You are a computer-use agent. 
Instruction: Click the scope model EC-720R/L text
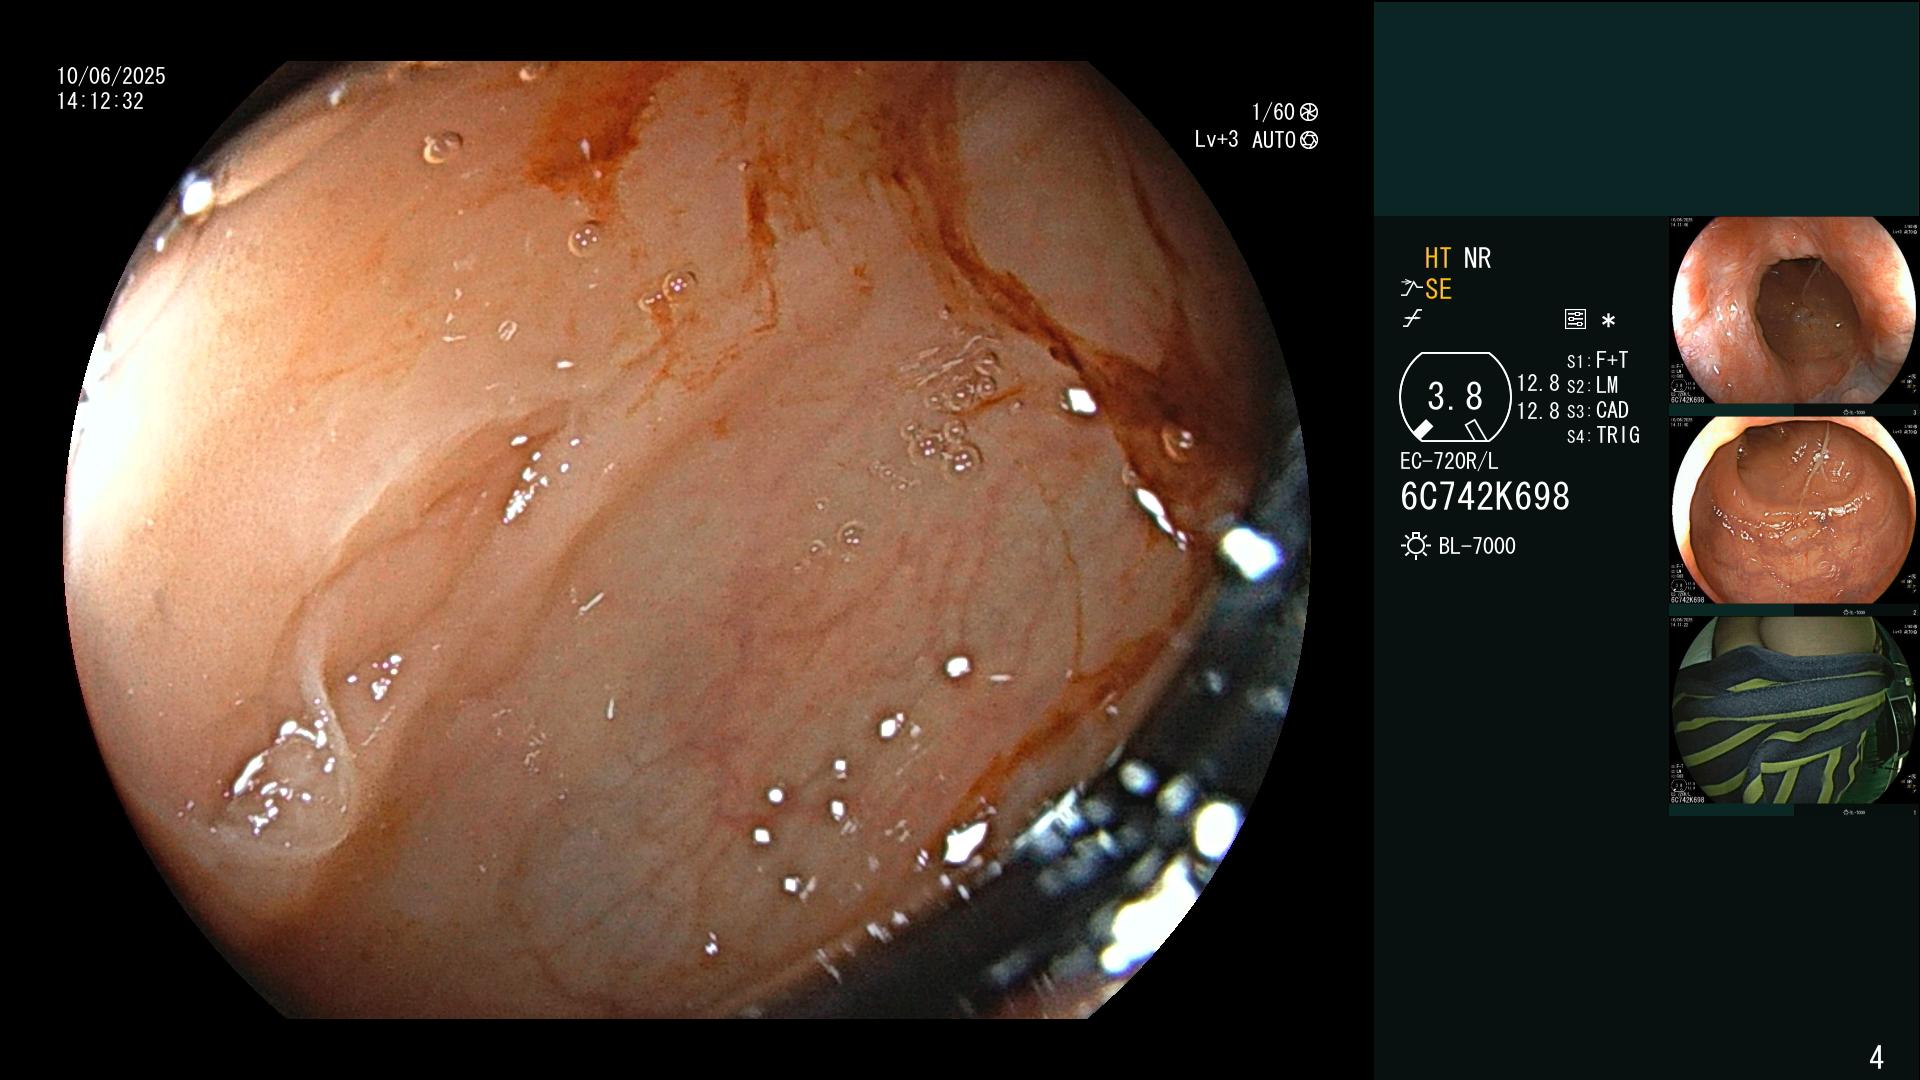click(1449, 462)
